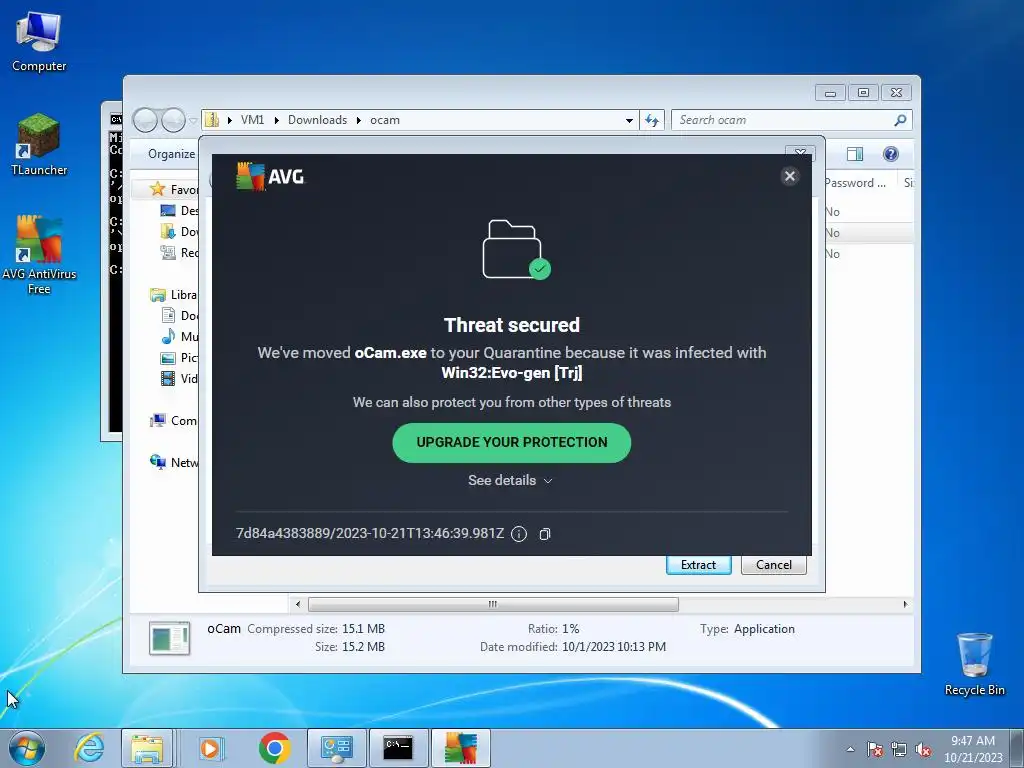
Task: Select ocam in address breadcrumb
Action: coord(385,120)
